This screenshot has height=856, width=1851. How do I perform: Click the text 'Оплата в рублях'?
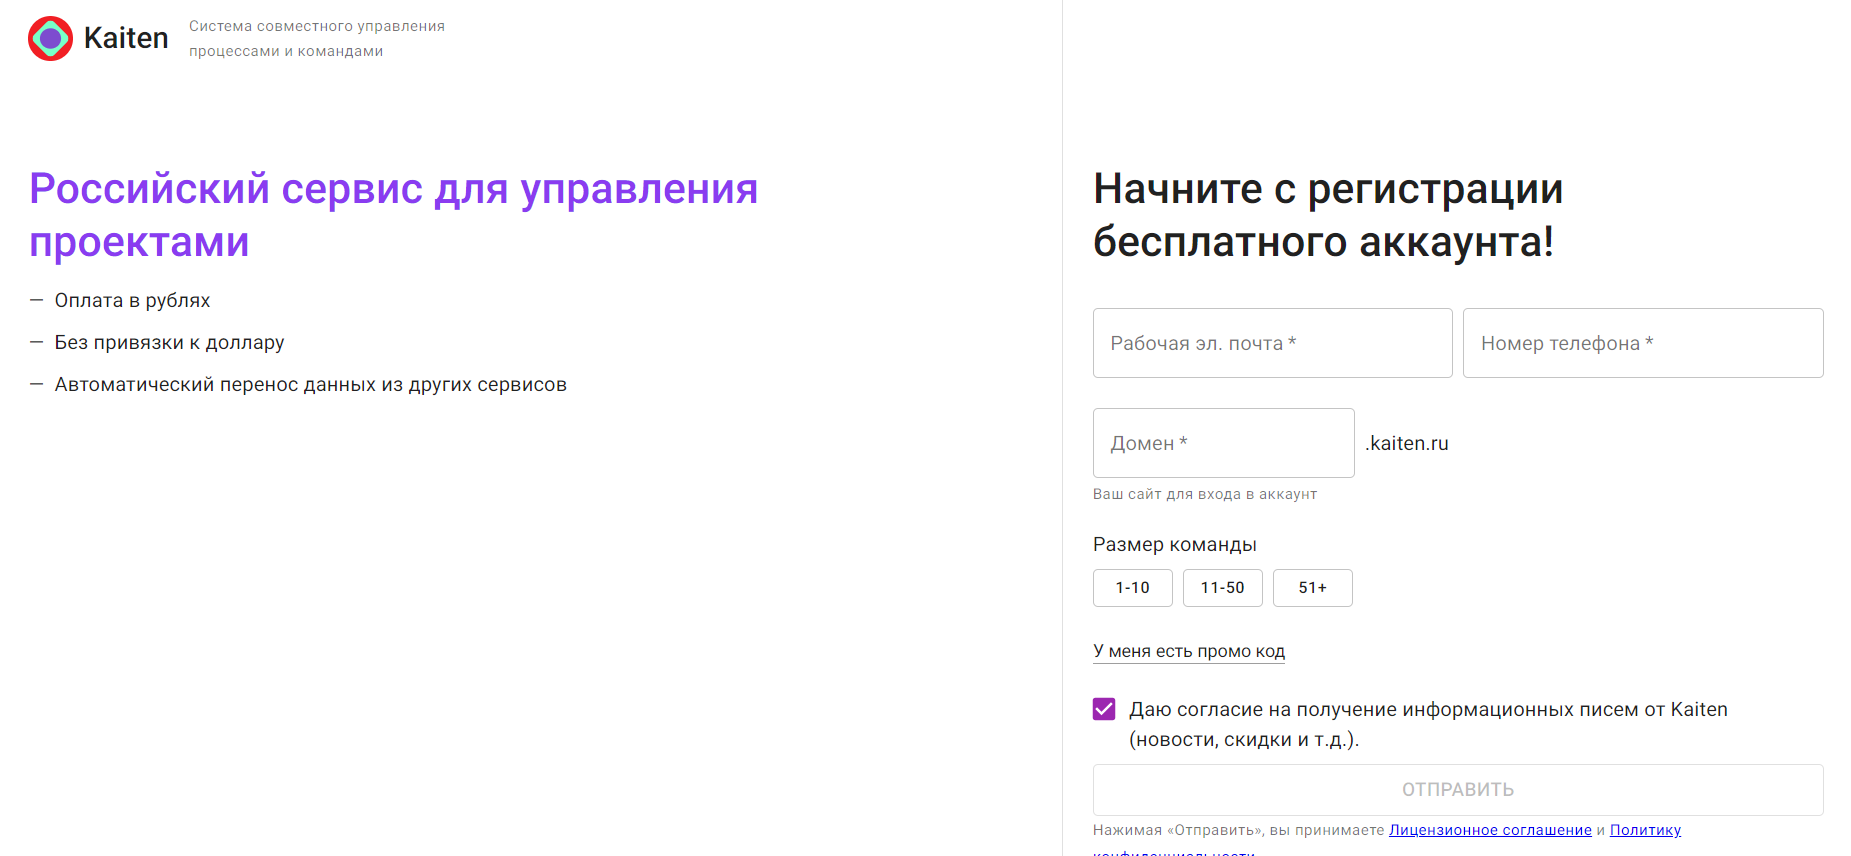point(132,300)
